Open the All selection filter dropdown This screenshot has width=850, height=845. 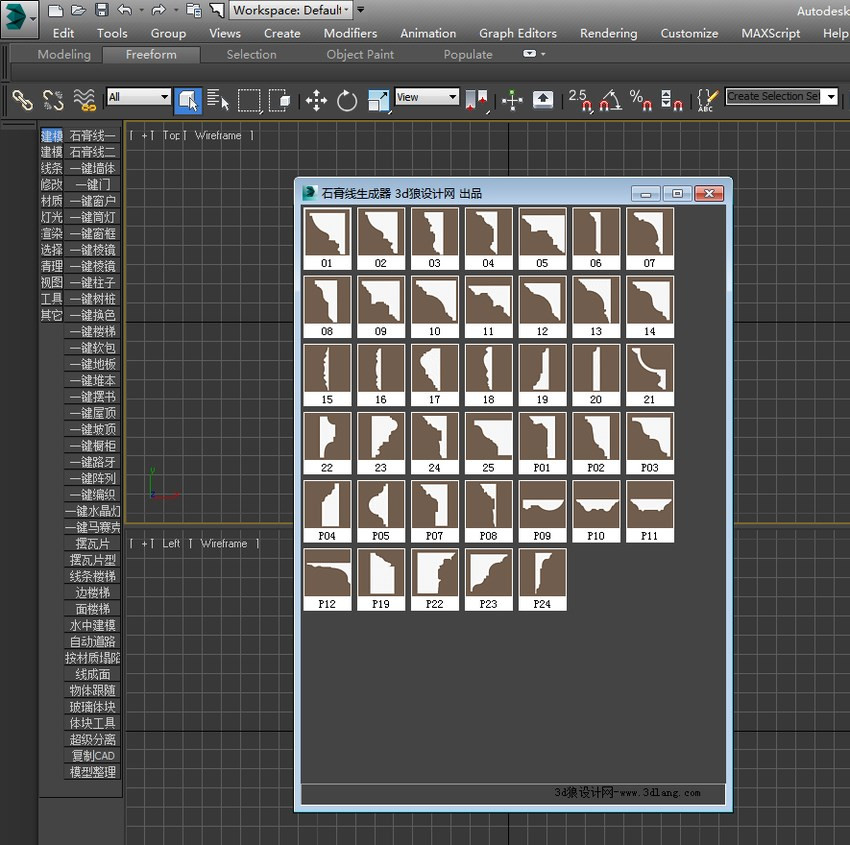click(x=139, y=97)
